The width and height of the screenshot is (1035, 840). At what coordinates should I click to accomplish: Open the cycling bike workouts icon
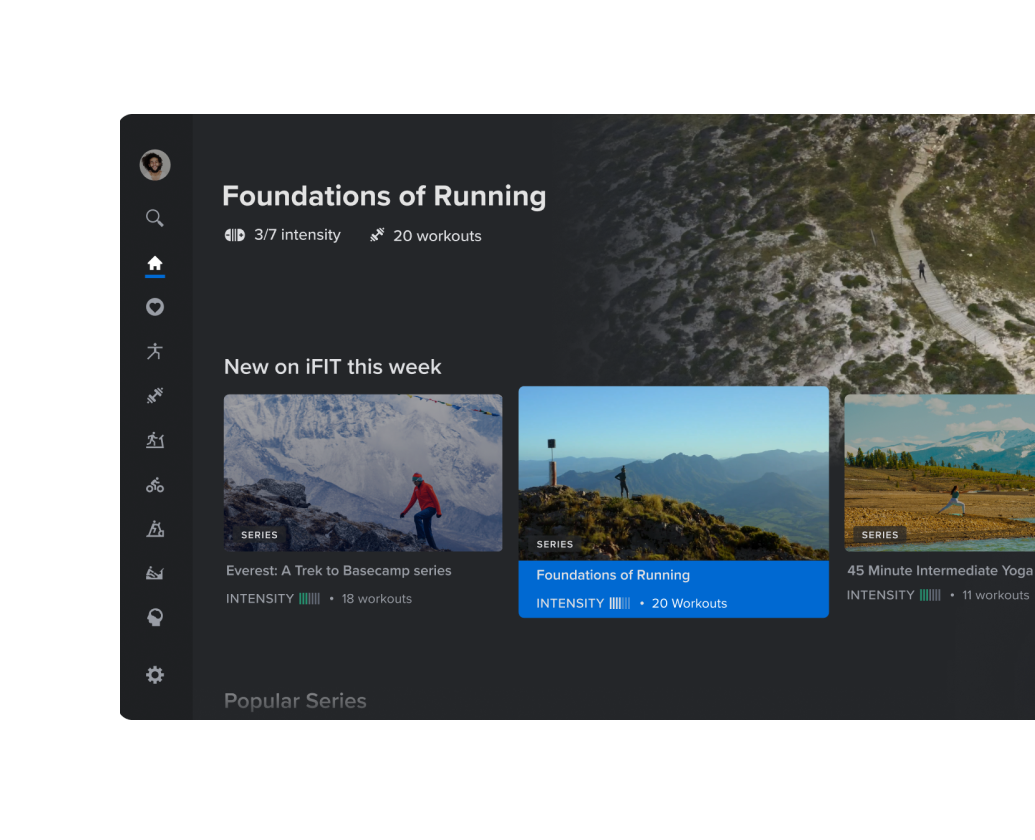(x=155, y=485)
